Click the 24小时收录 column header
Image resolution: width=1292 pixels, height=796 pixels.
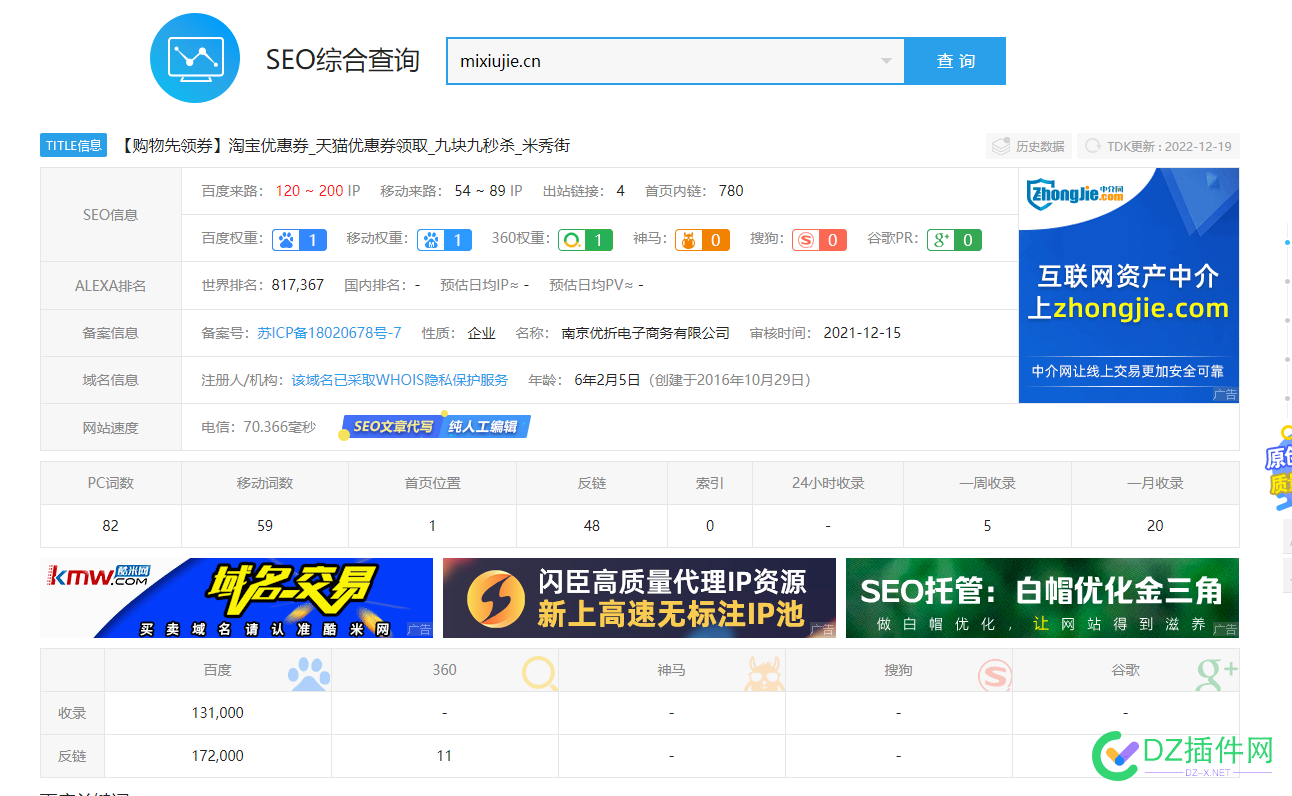[828, 483]
